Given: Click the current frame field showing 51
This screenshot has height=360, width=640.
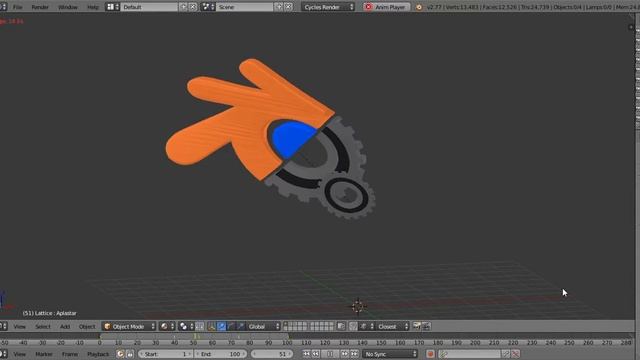Looking at the screenshot, I should 271,354.
